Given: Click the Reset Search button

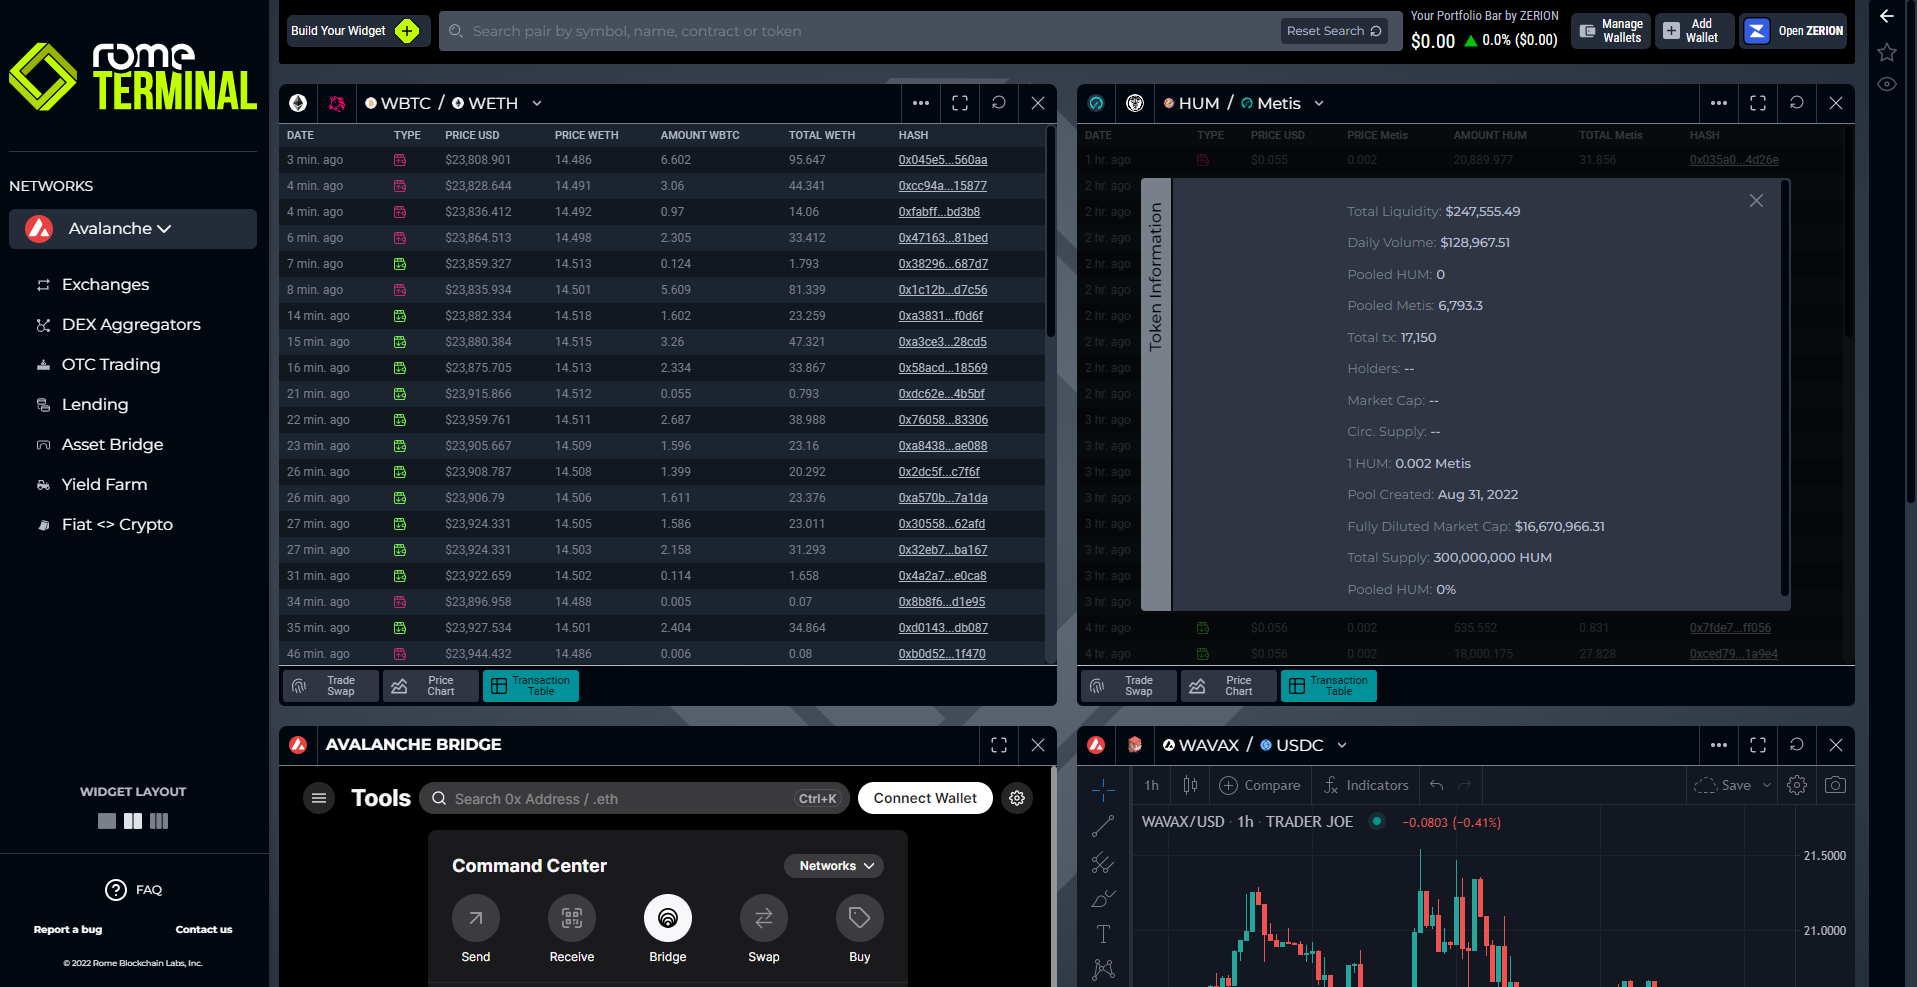Looking at the screenshot, I should coord(1334,31).
